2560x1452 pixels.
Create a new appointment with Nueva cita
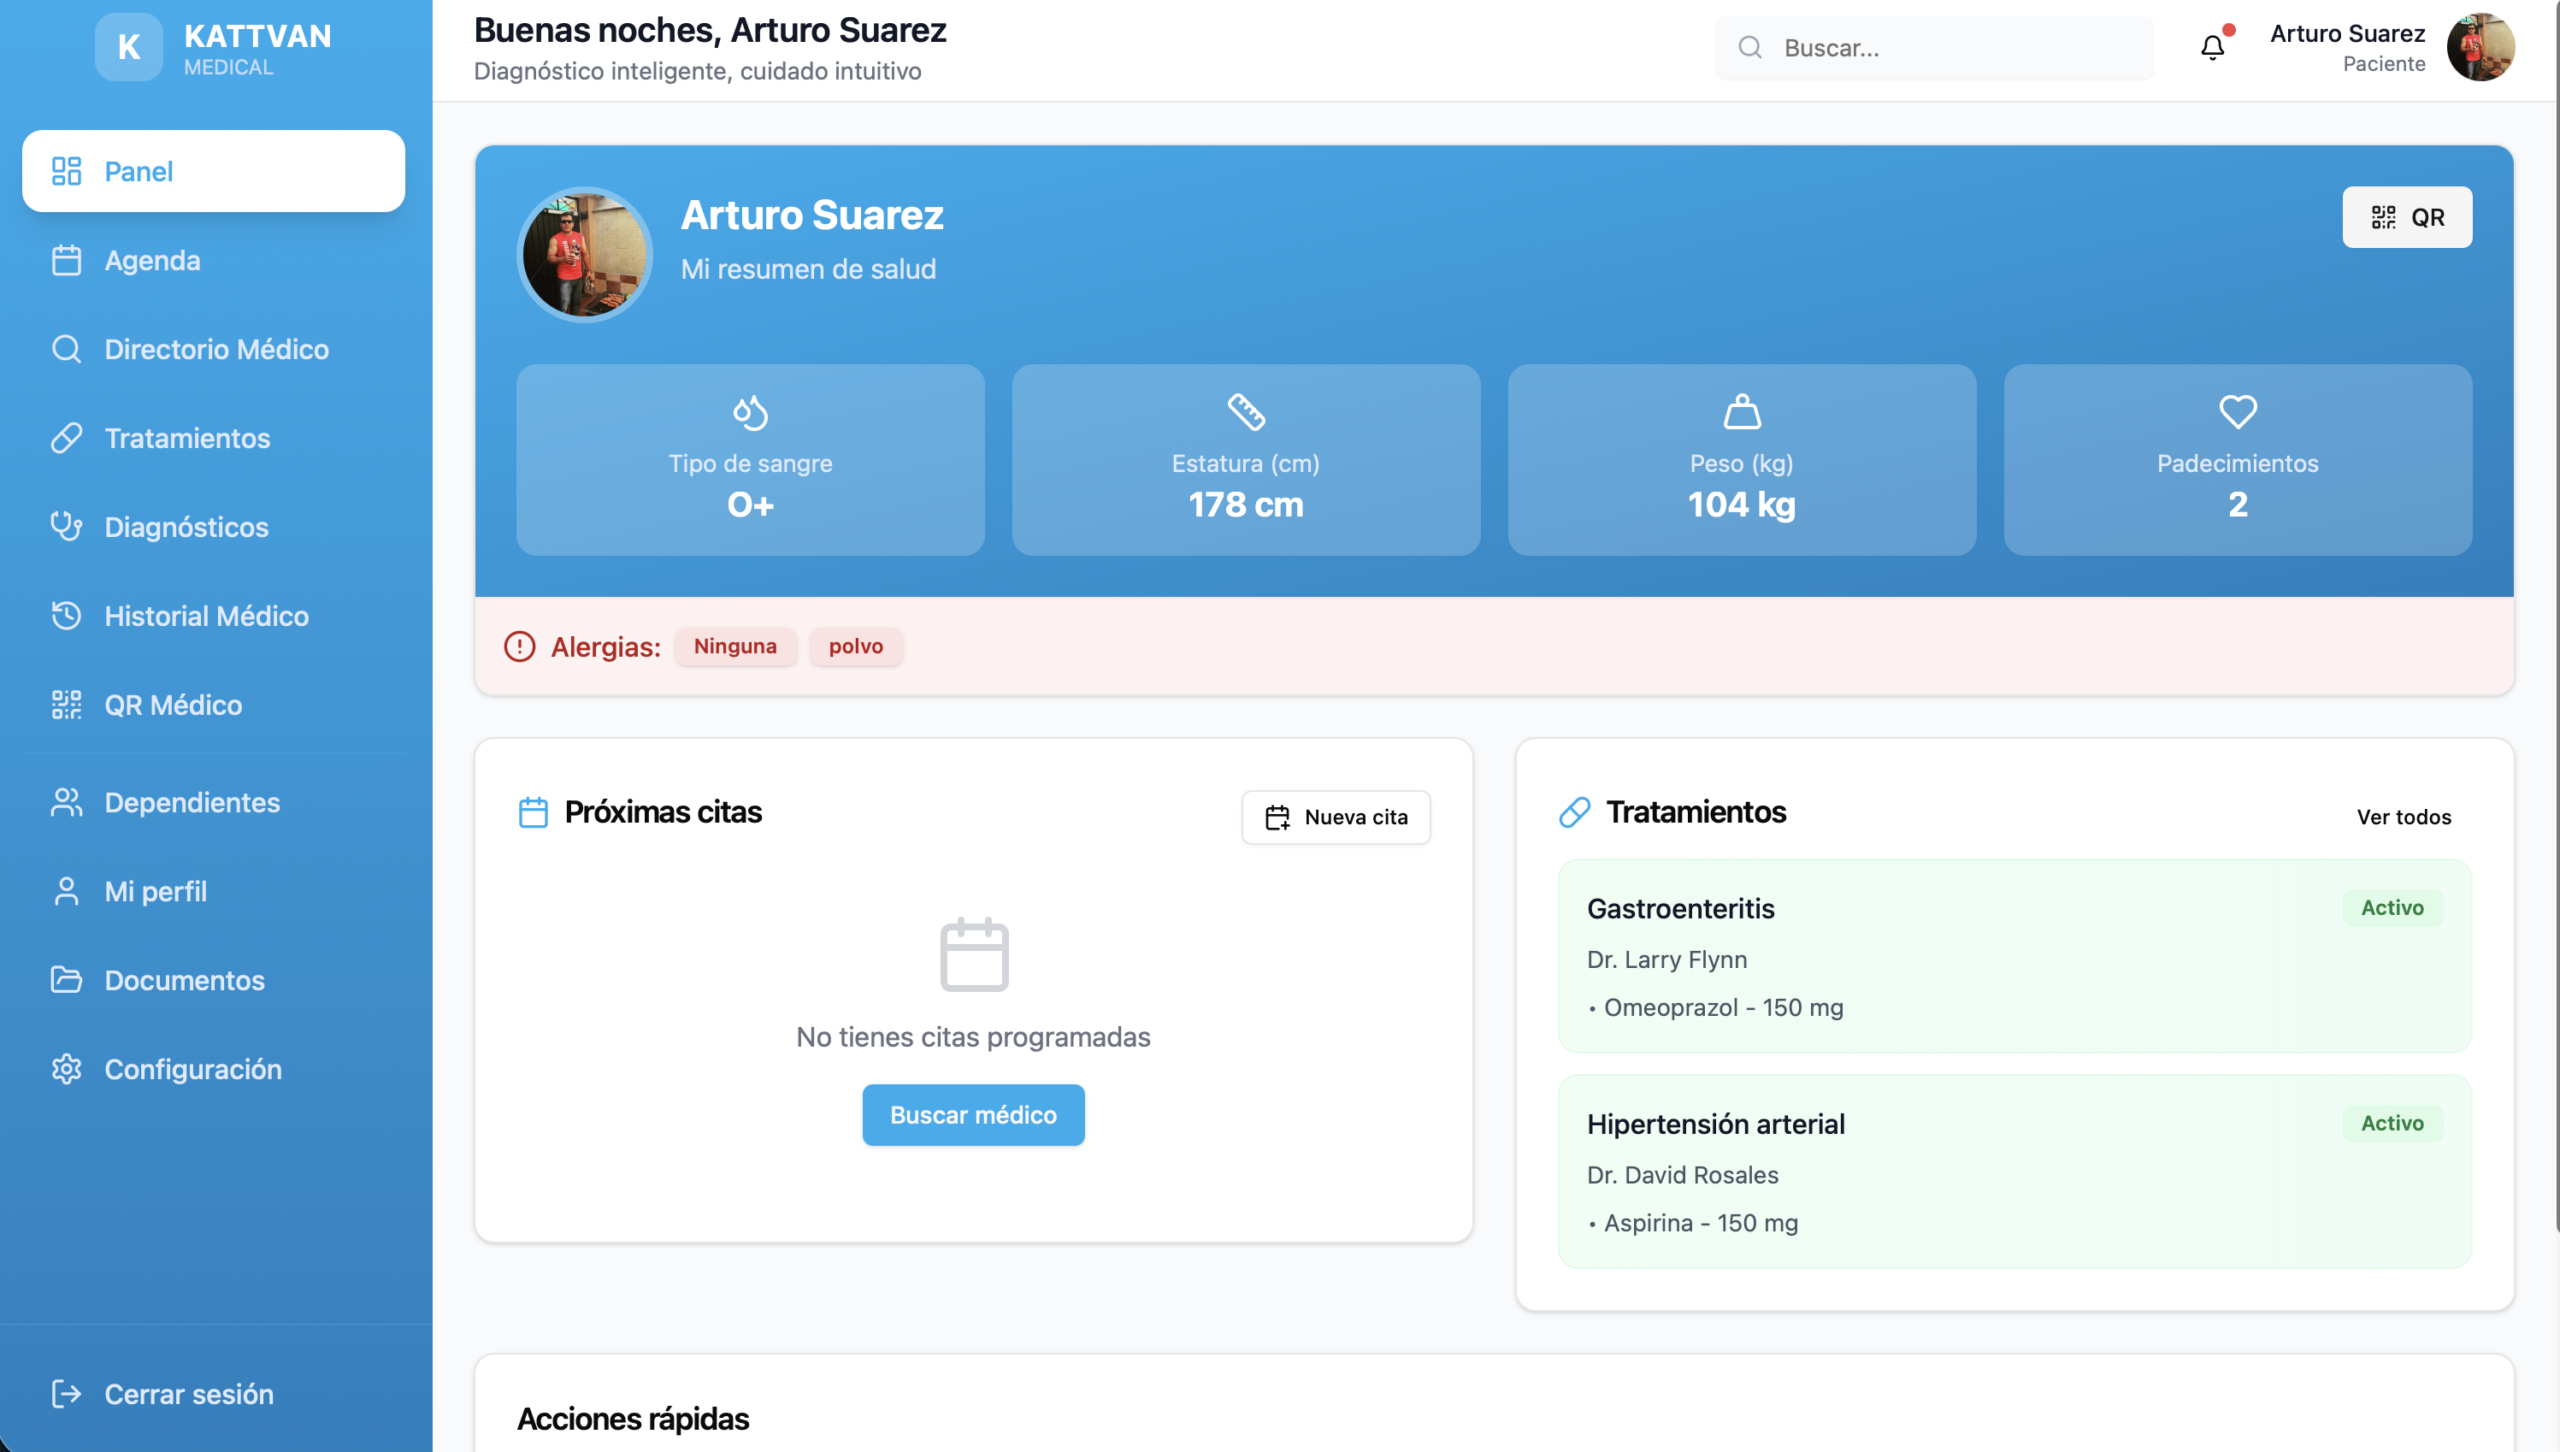click(1335, 817)
